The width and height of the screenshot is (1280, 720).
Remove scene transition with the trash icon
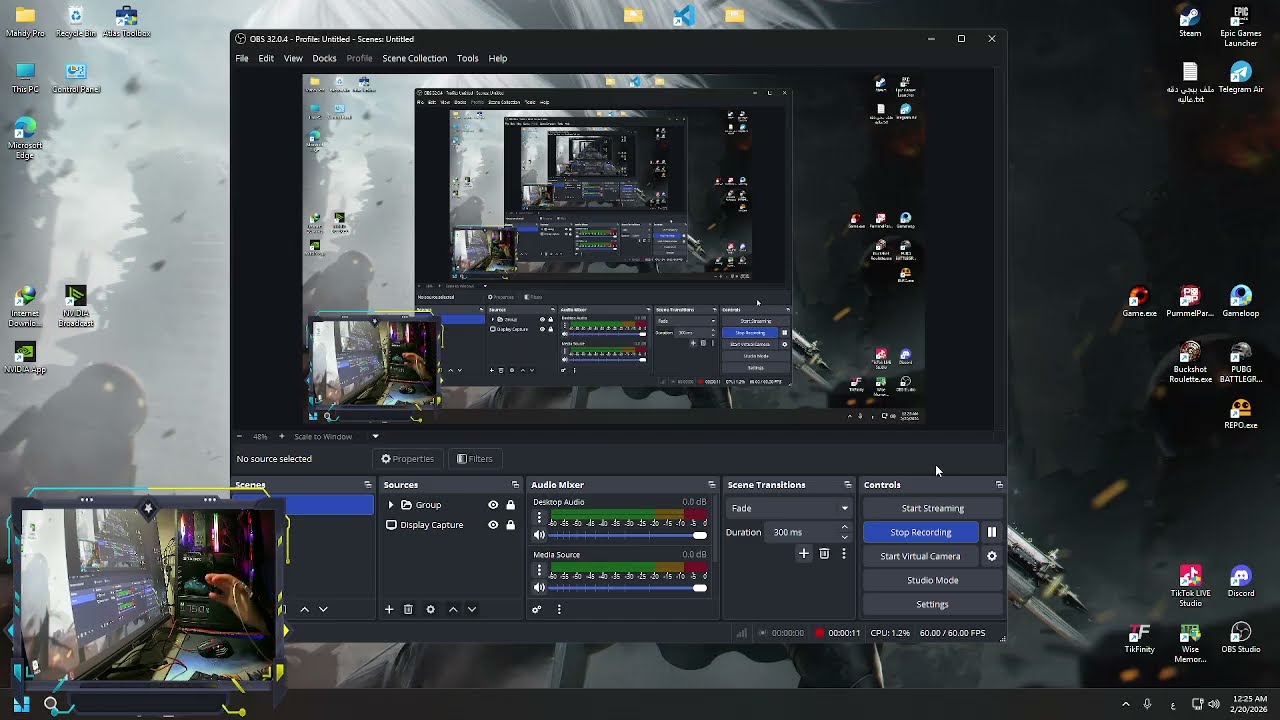click(x=824, y=553)
